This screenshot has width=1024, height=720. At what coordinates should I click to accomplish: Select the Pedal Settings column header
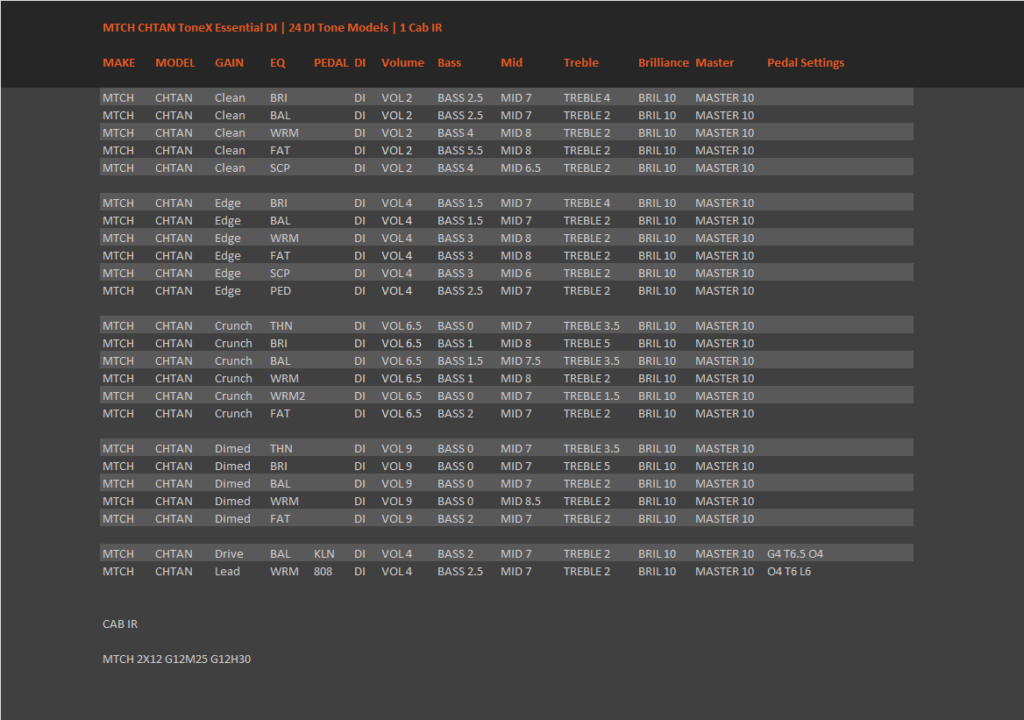coord(805,63)
